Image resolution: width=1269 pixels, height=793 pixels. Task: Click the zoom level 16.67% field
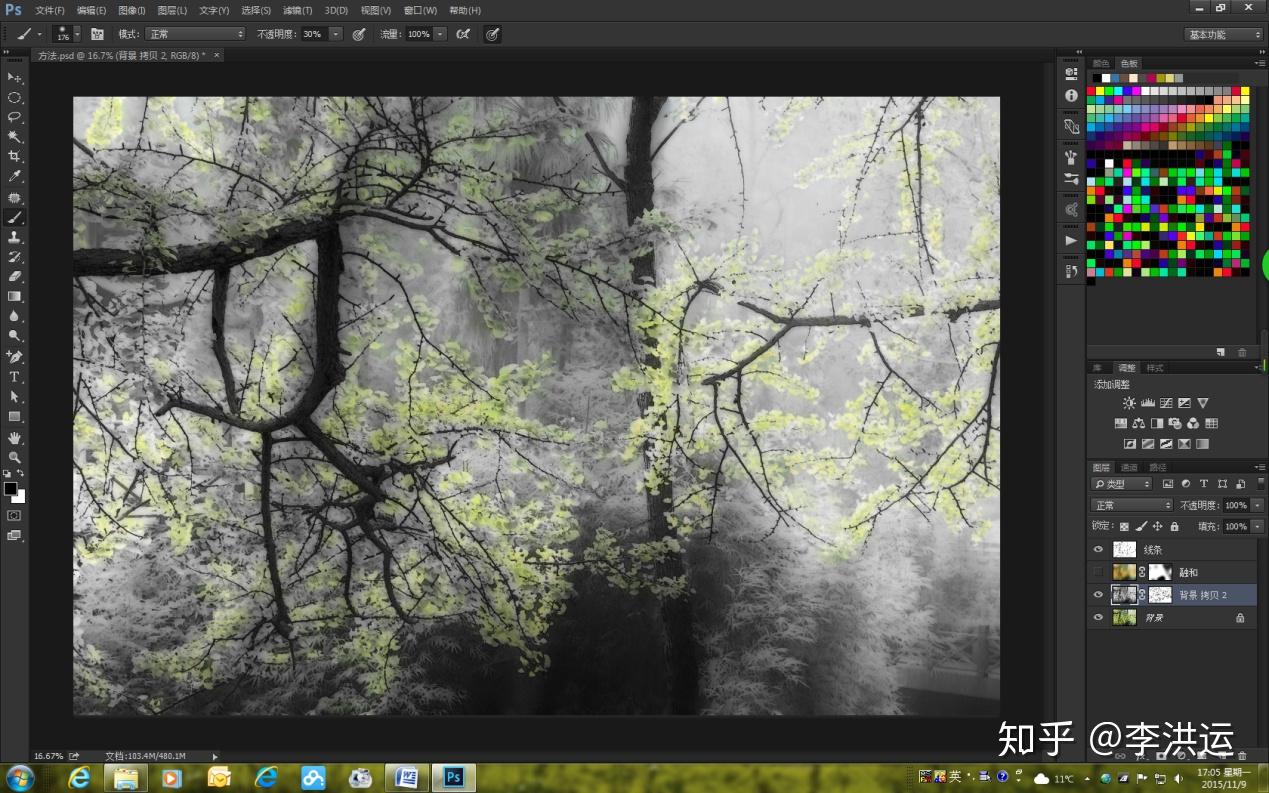49,756
